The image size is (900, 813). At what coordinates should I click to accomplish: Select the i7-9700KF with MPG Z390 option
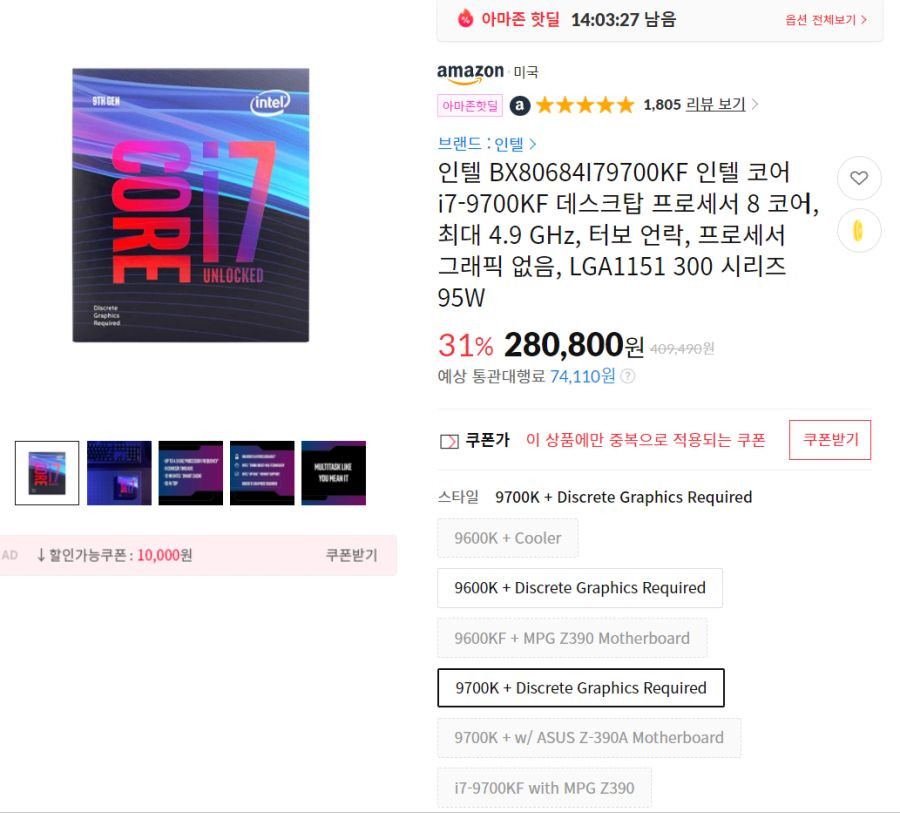pos(544,788)
